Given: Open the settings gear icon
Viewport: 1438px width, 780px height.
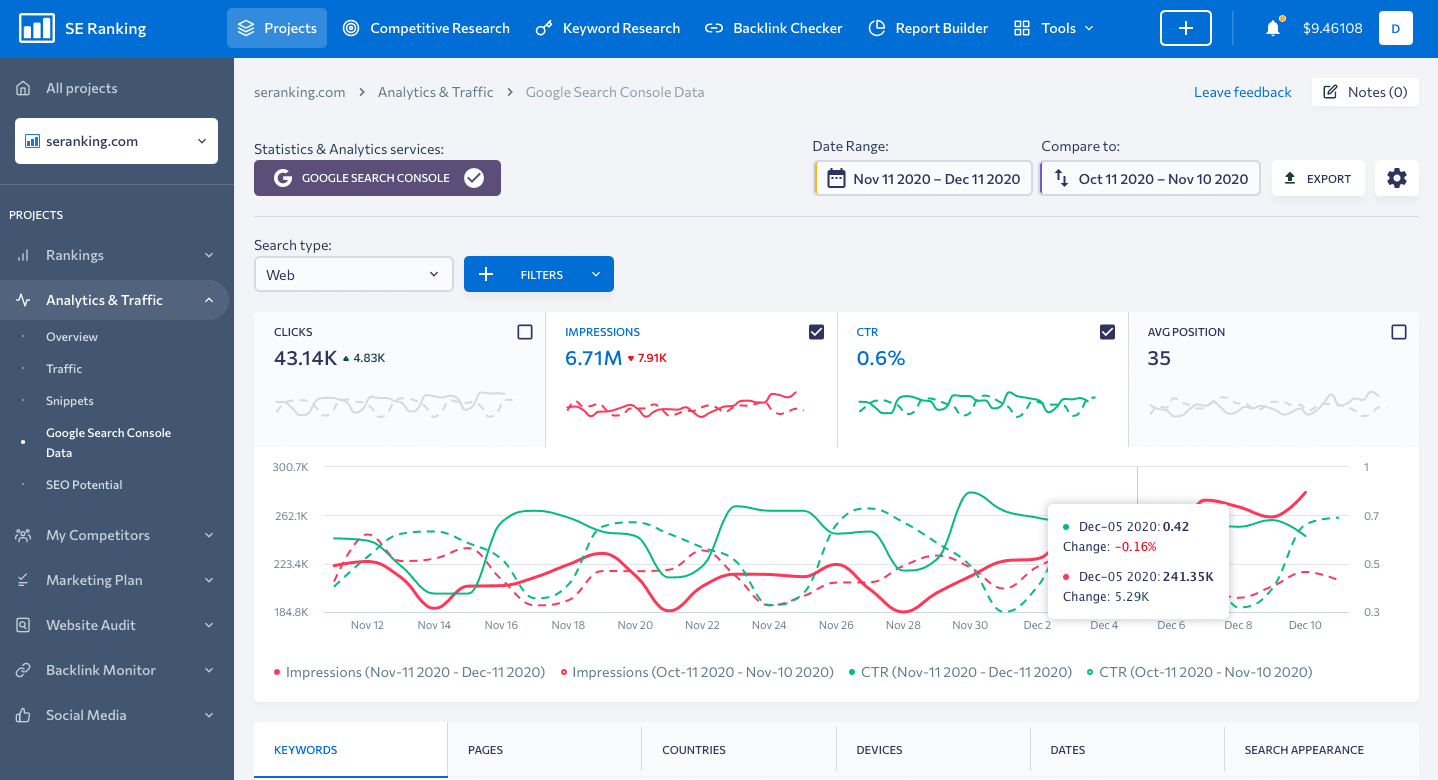Looking at the screenshot, I should [1396, 178].
